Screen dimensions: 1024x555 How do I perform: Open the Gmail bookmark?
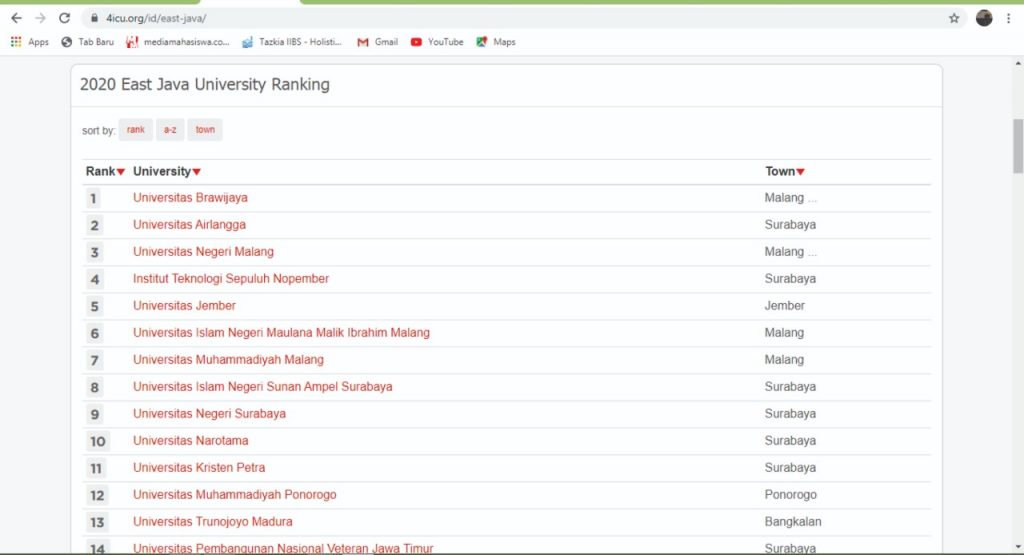coord(377,42)
